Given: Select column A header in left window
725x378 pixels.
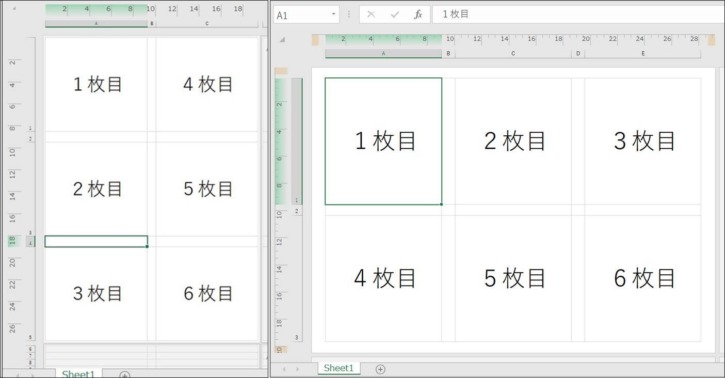Looking at the screenshot, I should (96, 23).
